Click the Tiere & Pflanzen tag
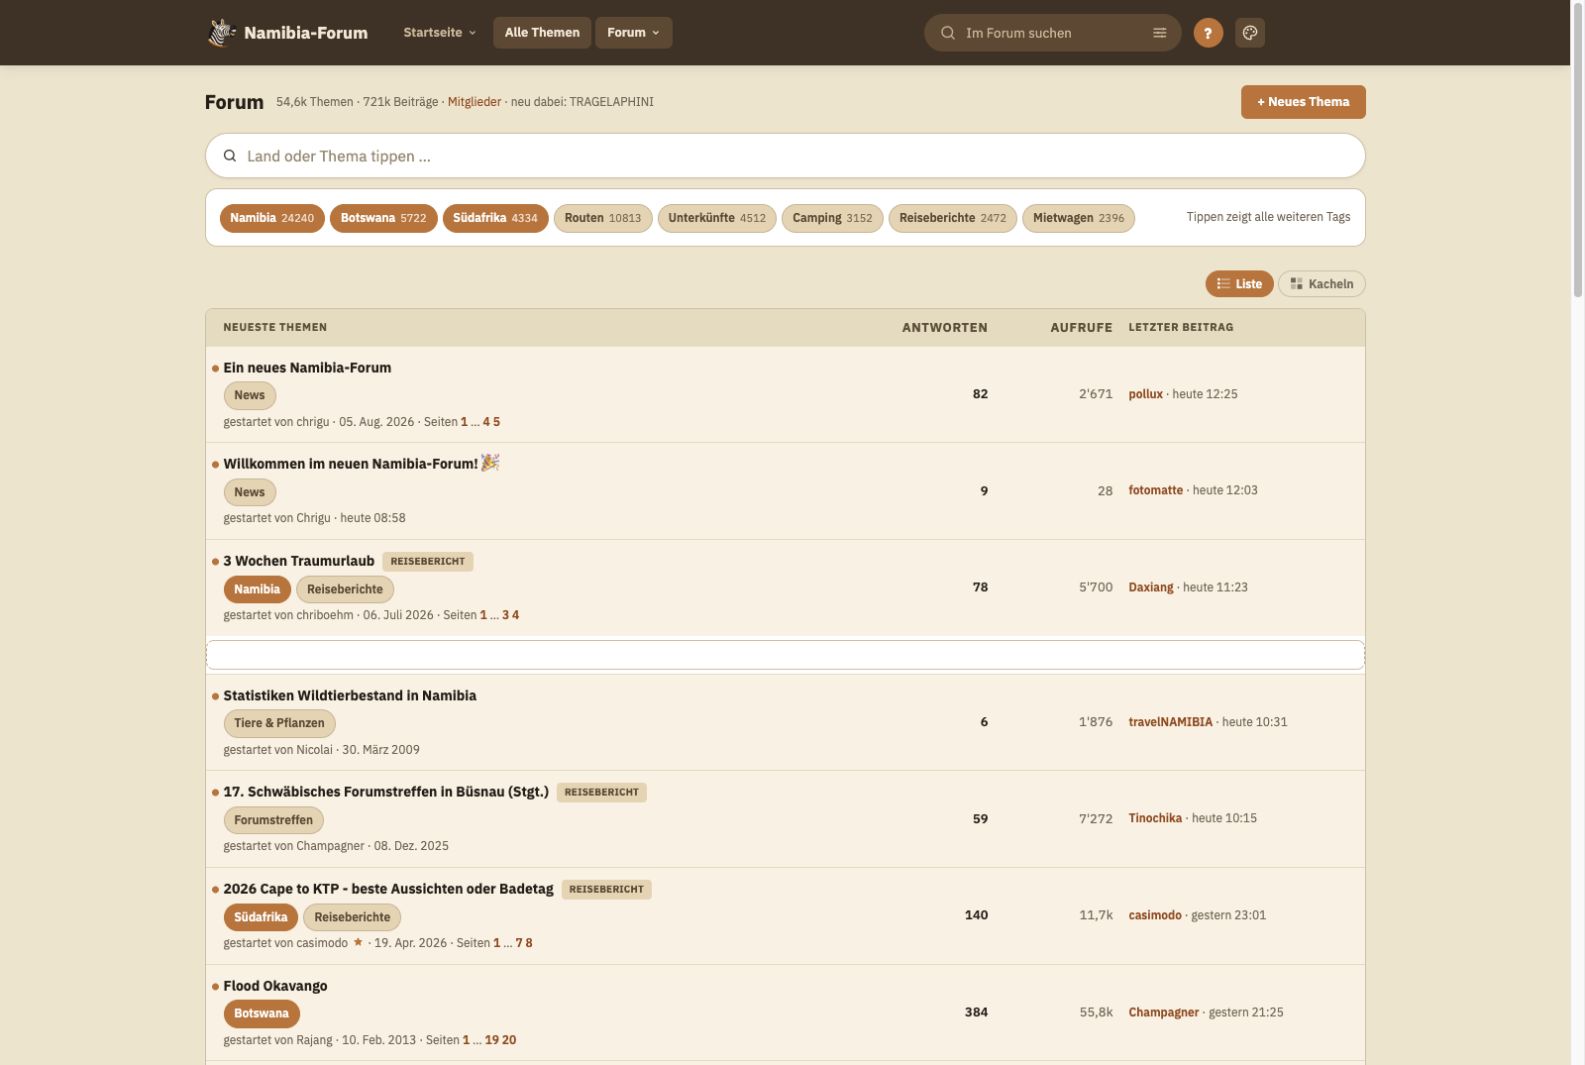 click(x=279, y=723)
